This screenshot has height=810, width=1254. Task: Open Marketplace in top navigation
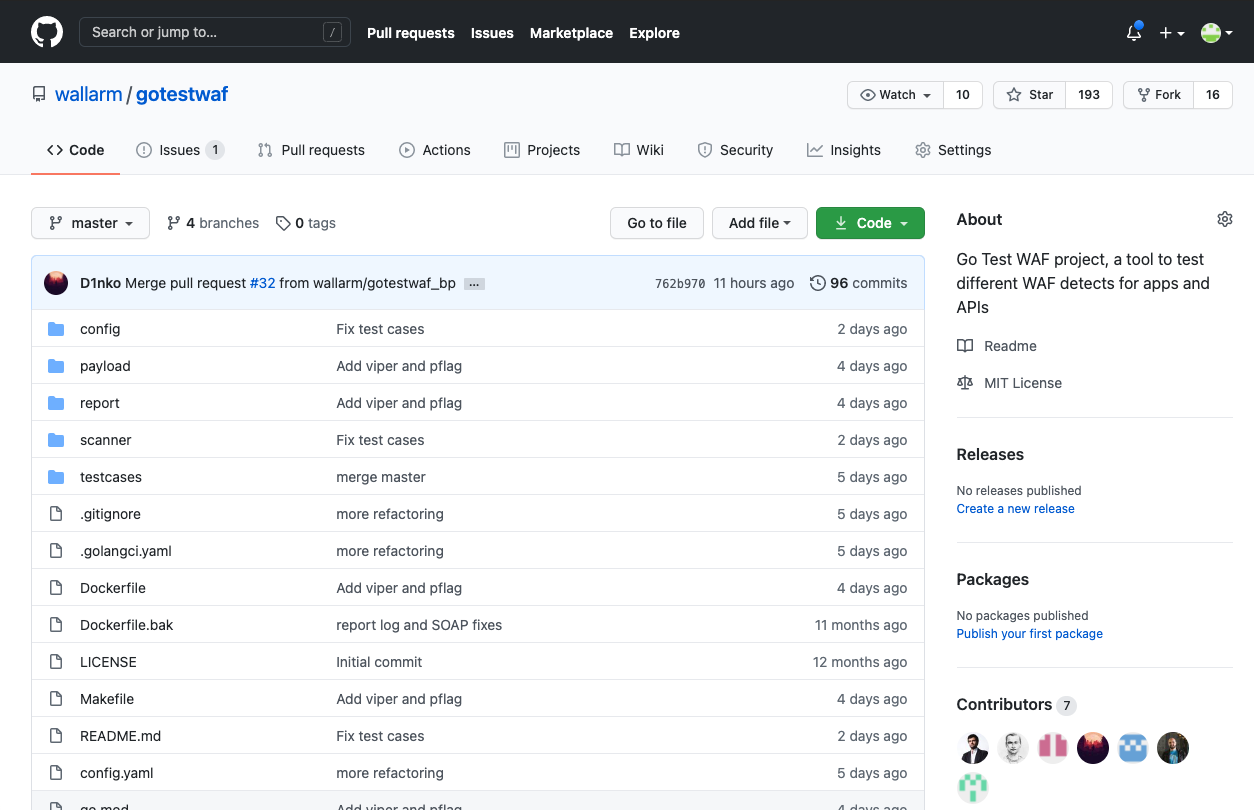point(571,33)
